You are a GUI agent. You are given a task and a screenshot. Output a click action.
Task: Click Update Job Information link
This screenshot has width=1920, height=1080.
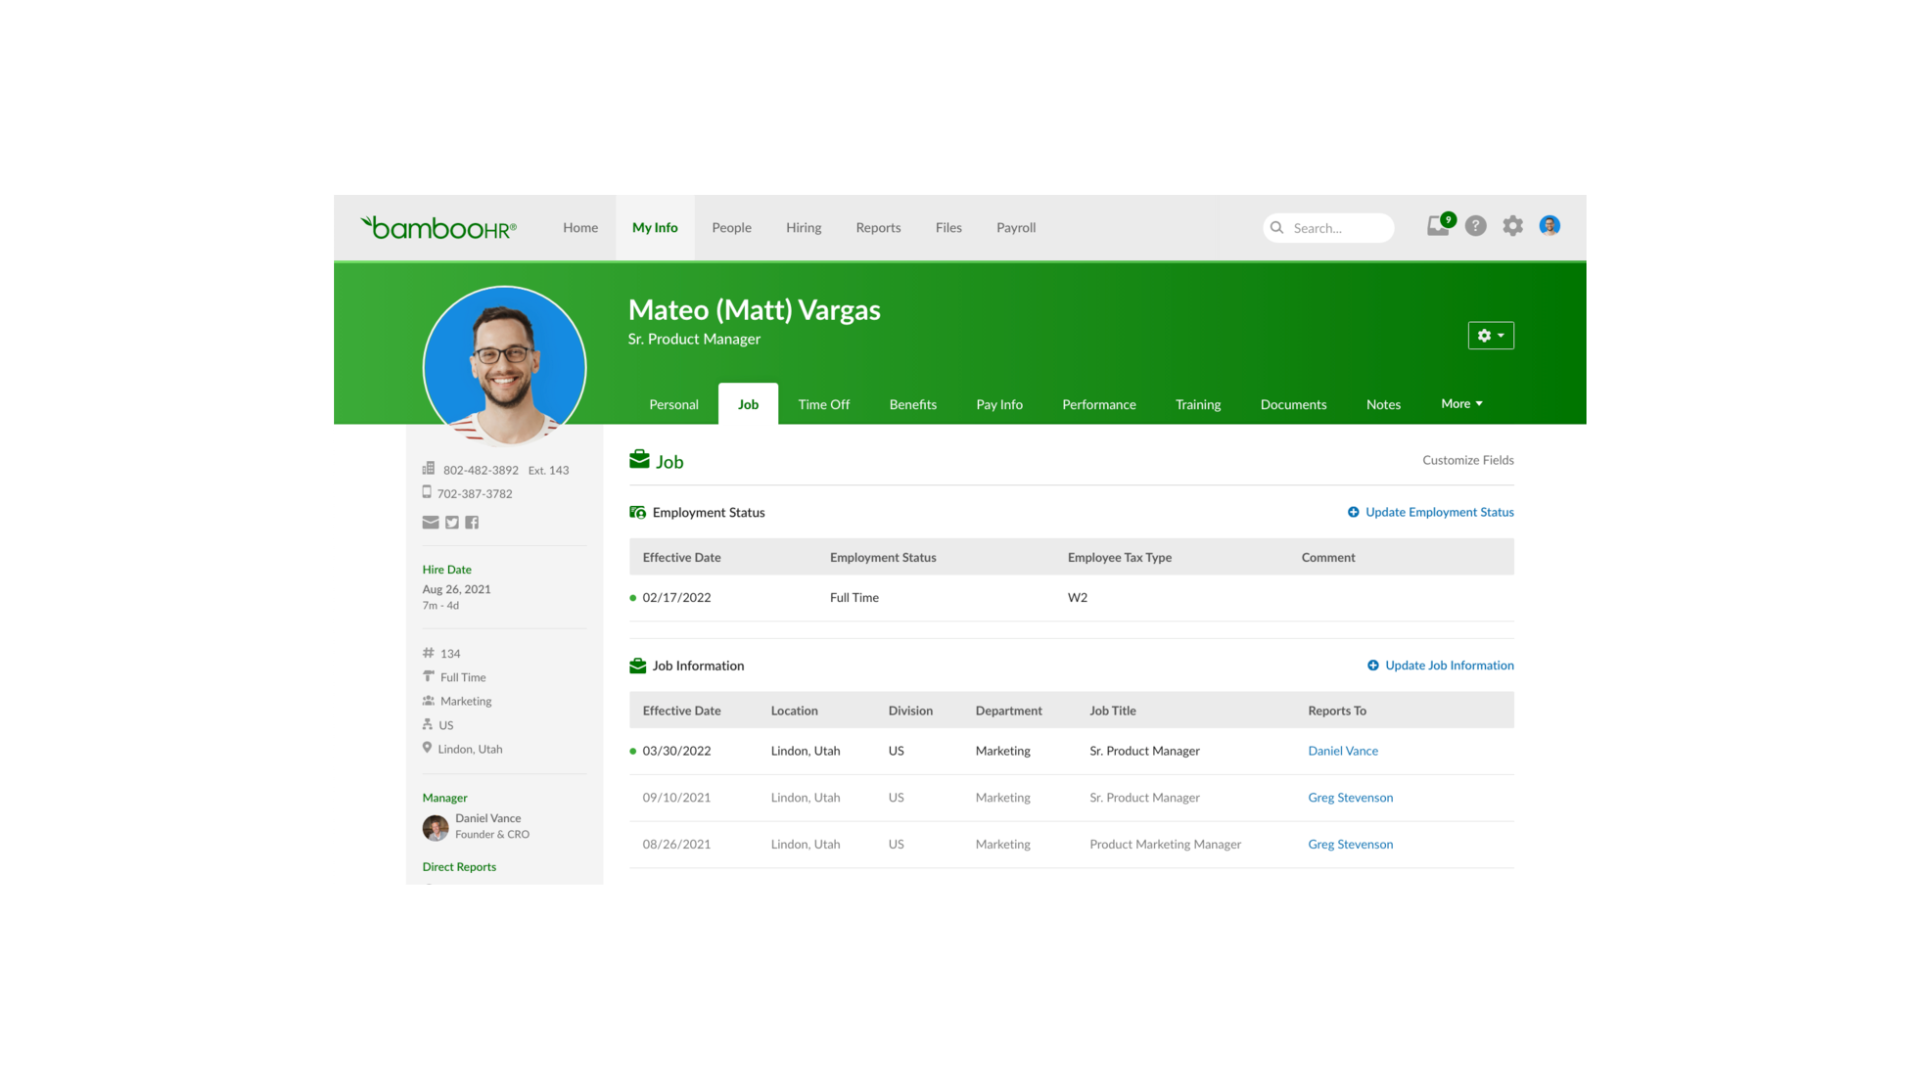(1448, 666)
